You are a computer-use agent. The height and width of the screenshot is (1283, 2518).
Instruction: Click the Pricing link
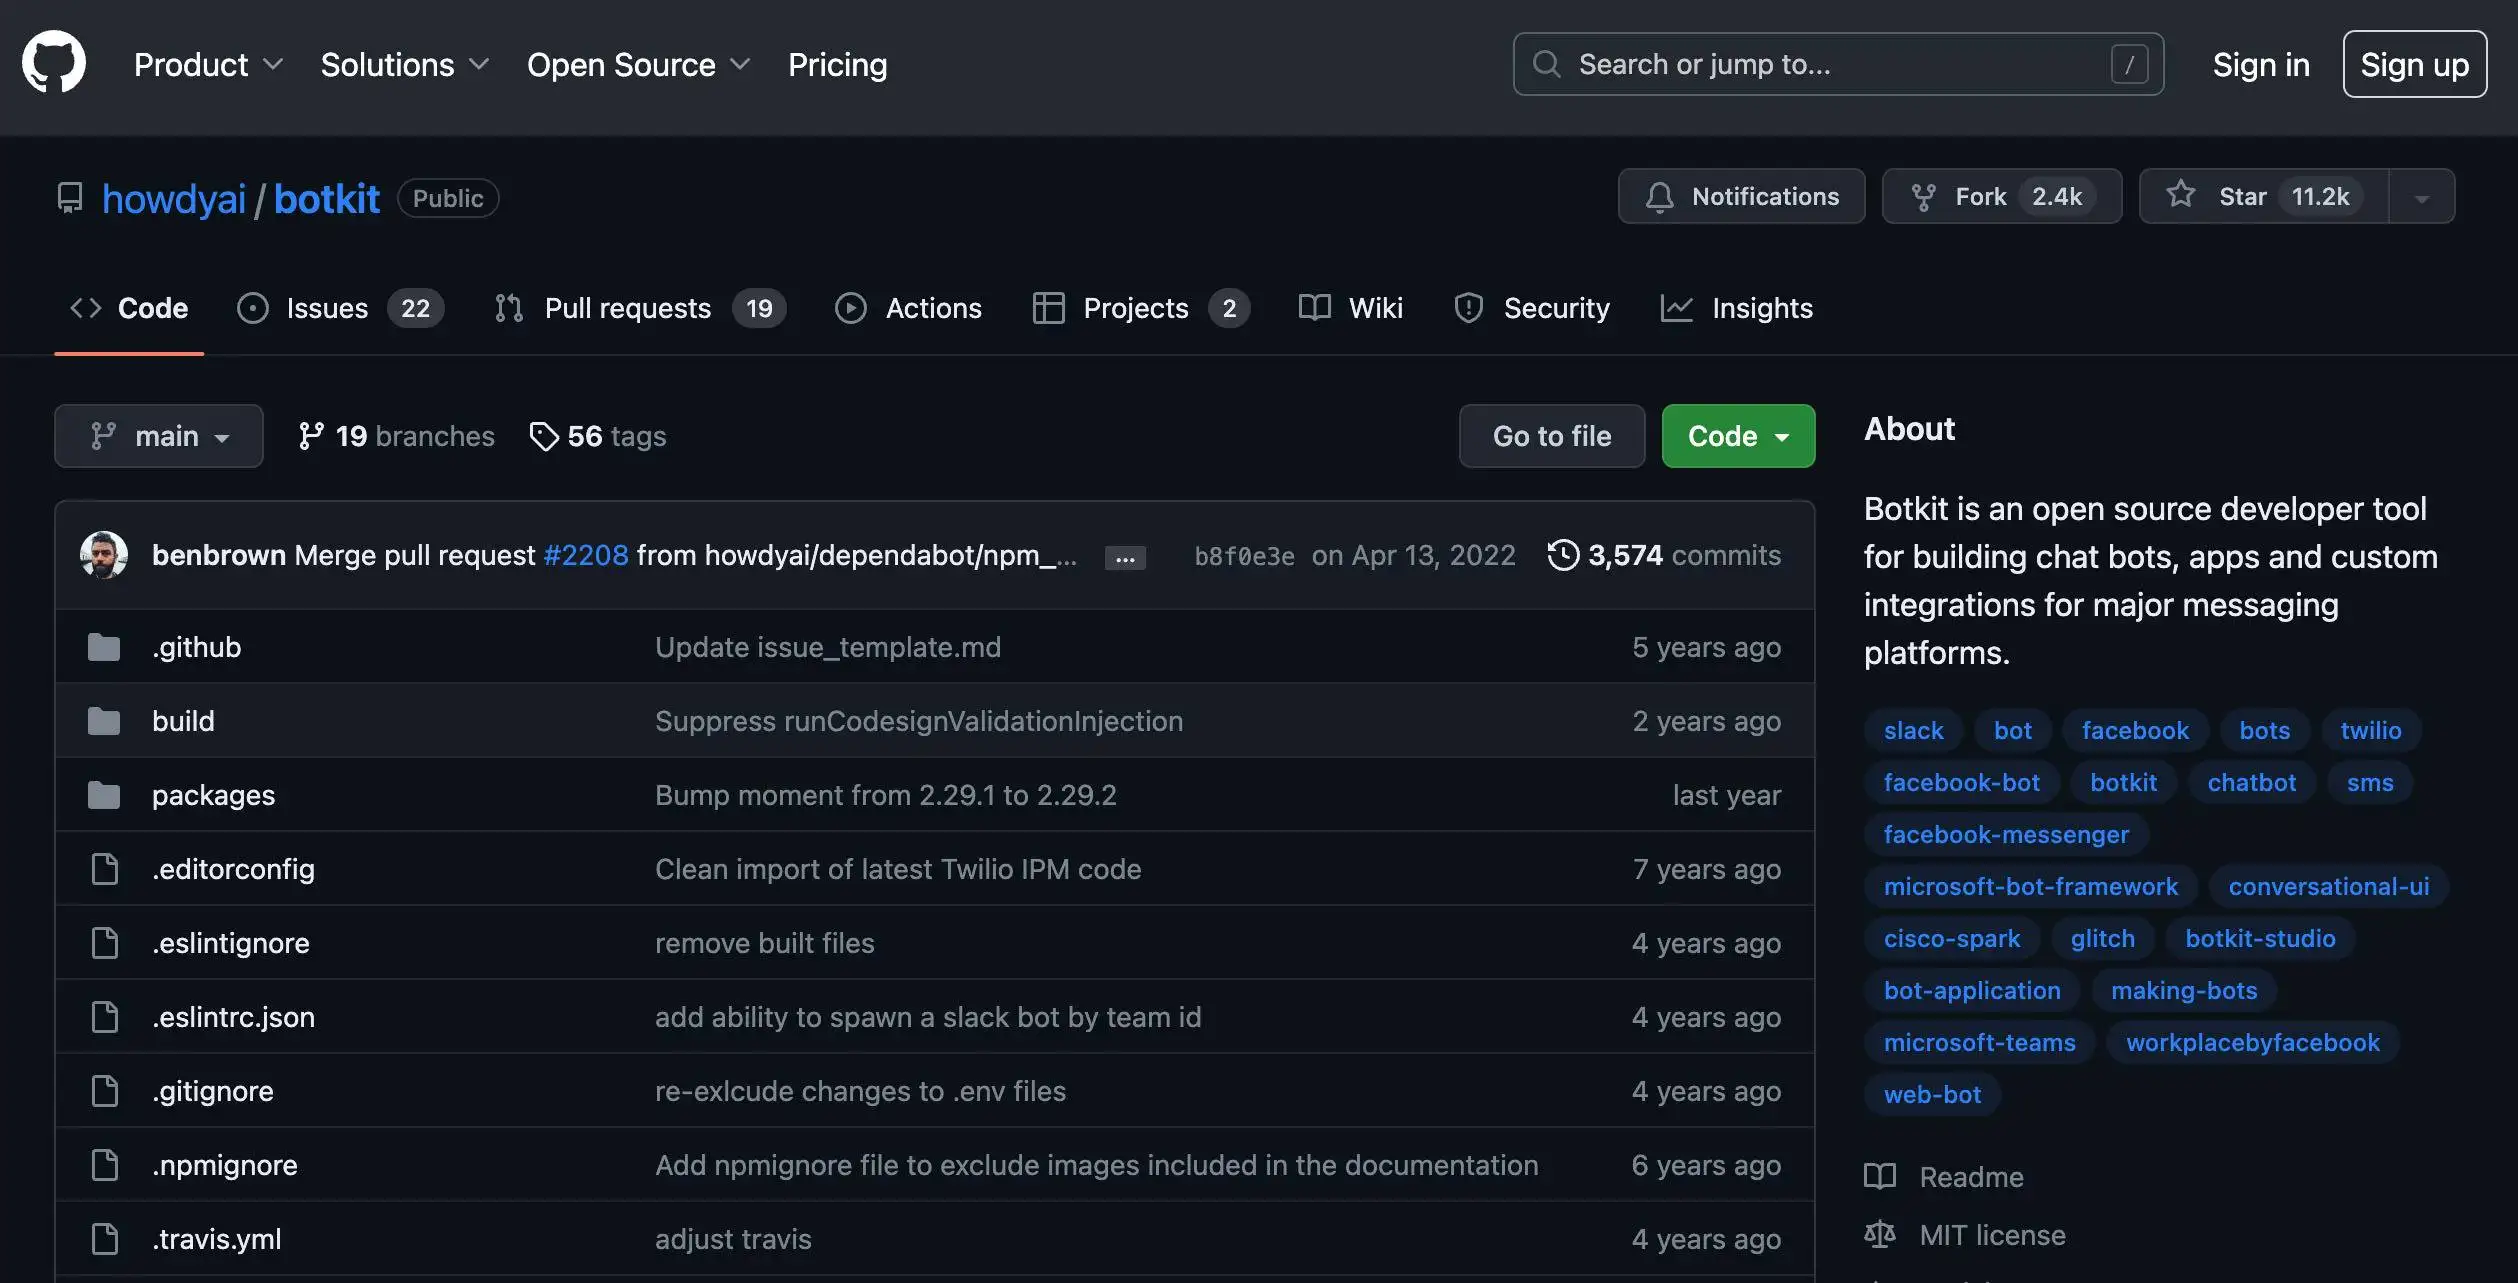[838, 64]
